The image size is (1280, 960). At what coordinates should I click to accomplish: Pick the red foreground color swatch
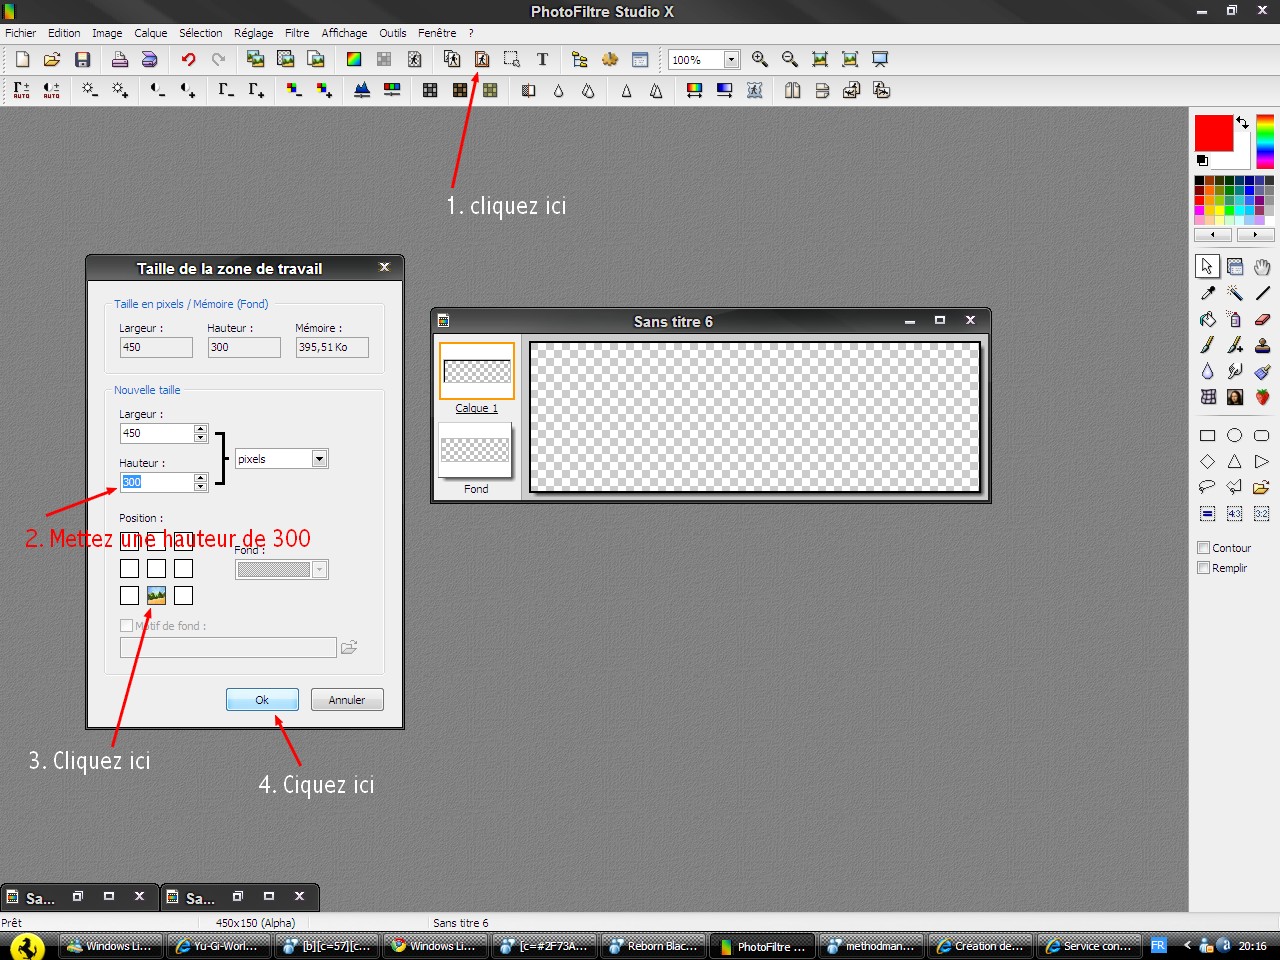pyautogui.click(x=1213, y=133)
